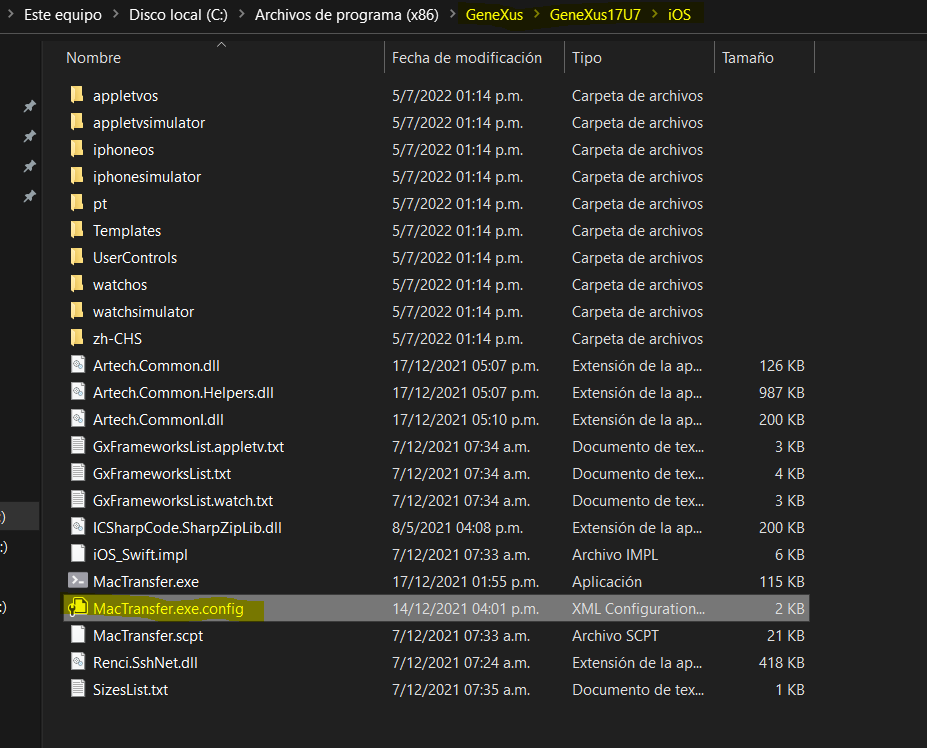Click the ICSharpCode.SharpZipLib.dll file icon
The width and height of the screenshot is (927, 748).
click(78, 527)
